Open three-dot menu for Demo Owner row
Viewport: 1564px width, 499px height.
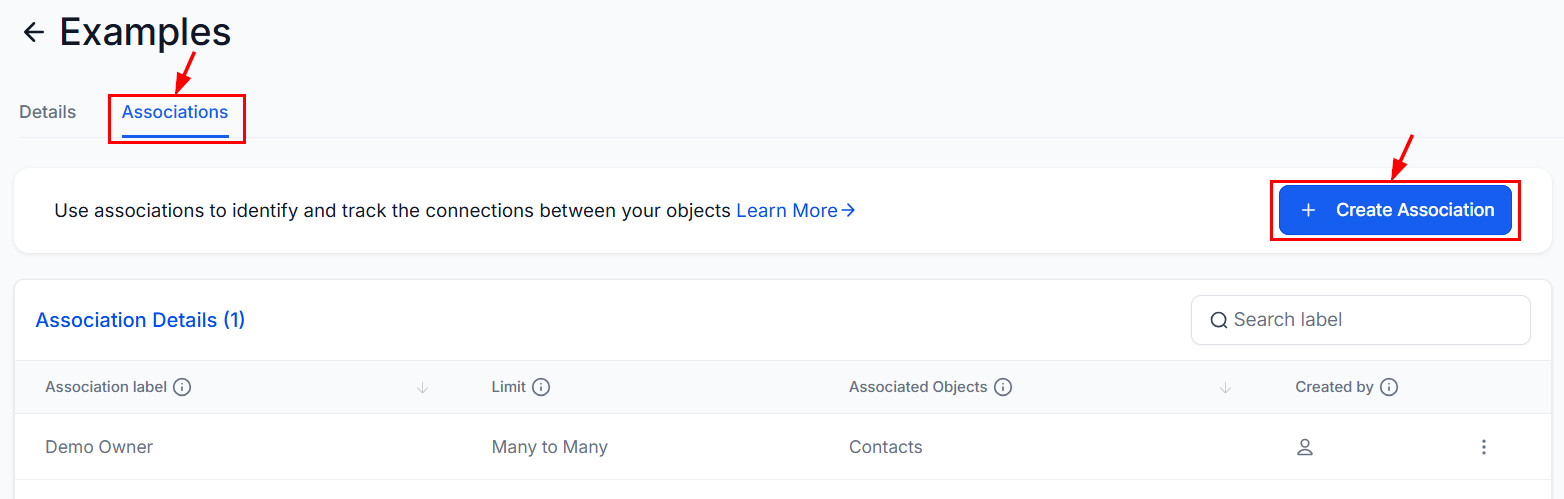1484,447
